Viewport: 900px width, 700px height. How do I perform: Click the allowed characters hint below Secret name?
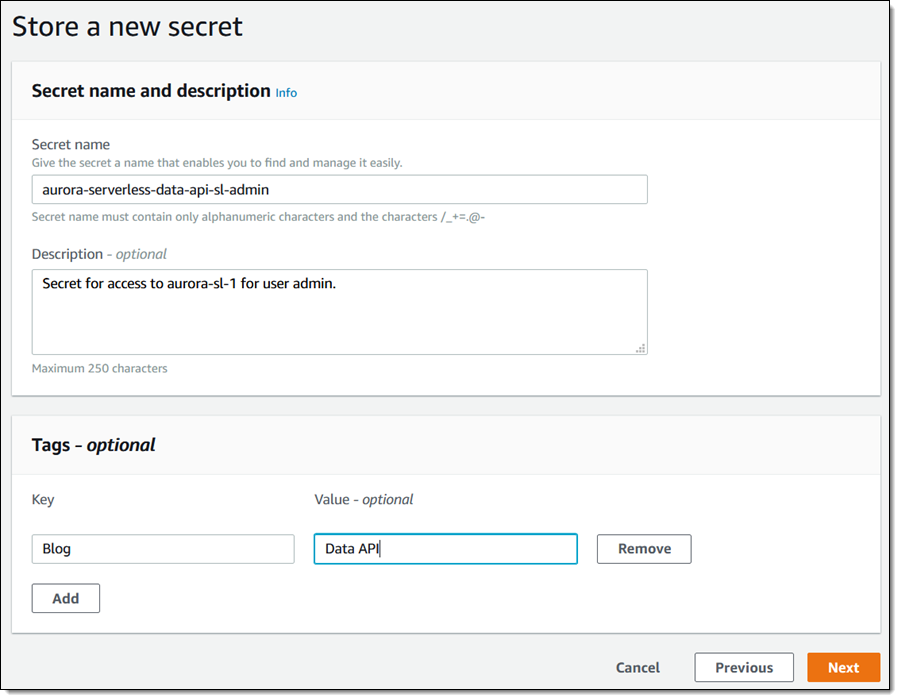258,216
